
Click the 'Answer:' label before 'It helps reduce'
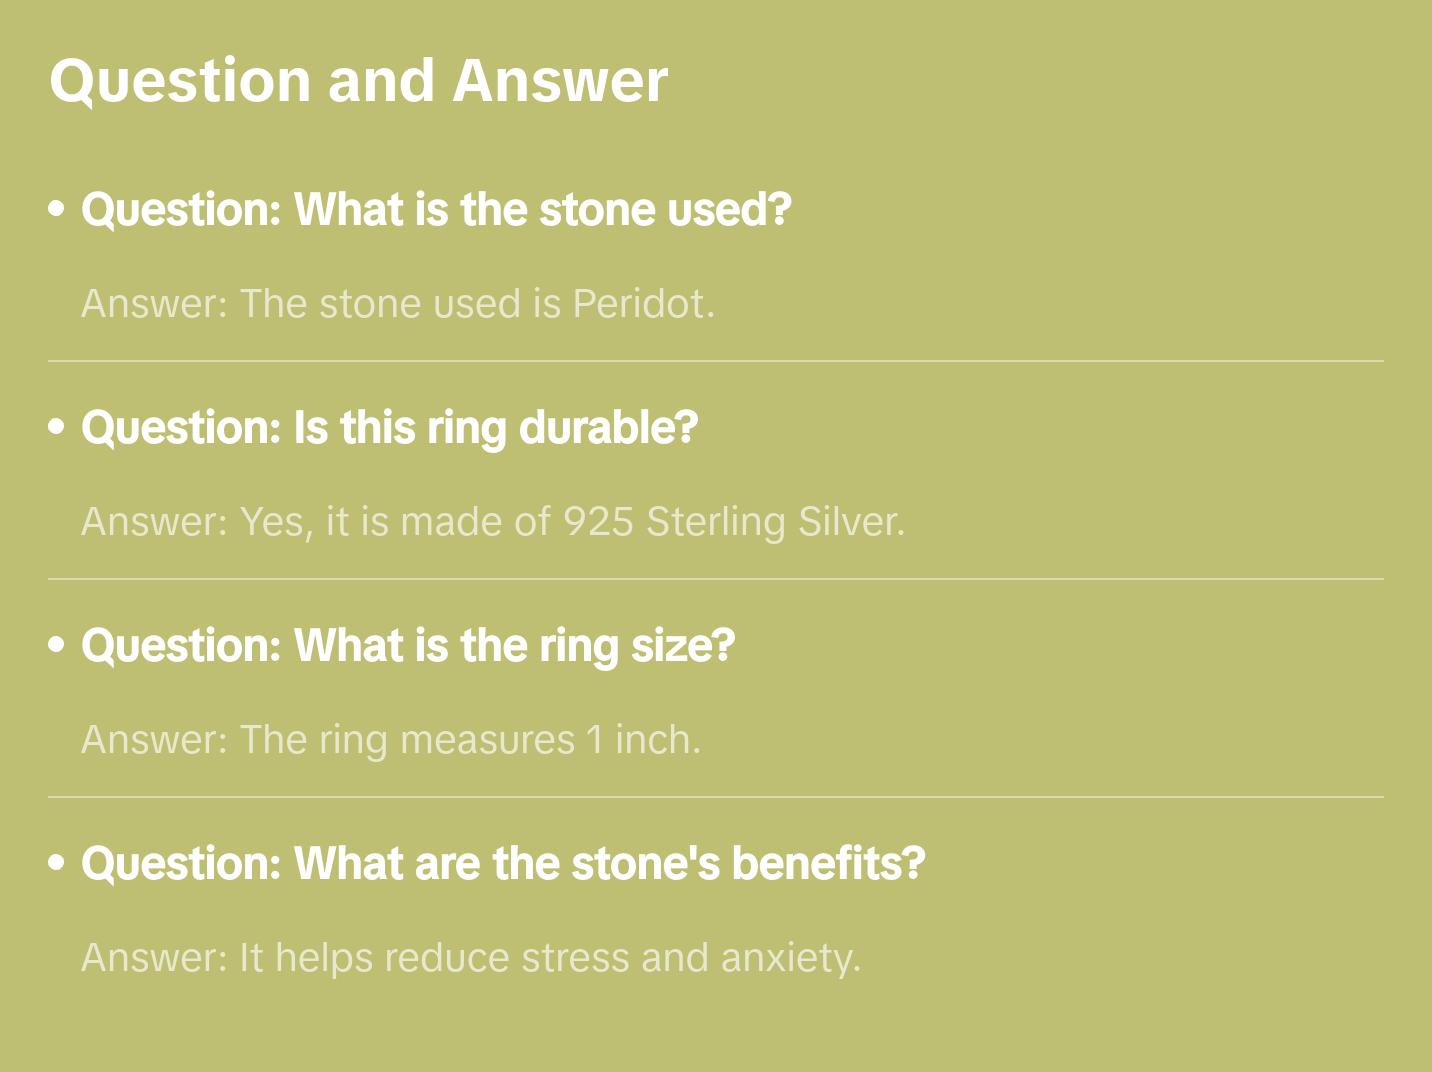click(x=155, y=958)
